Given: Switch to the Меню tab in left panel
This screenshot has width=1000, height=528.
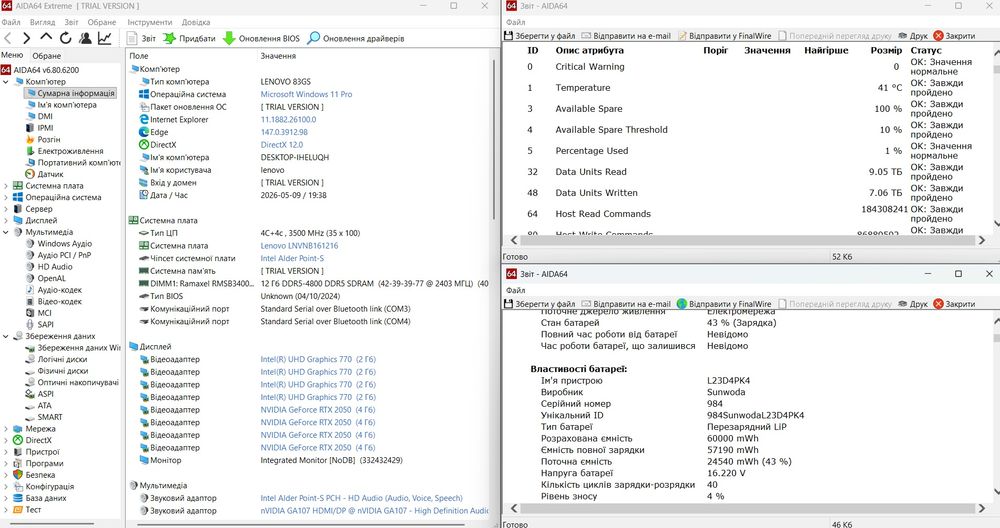Looking at the screenshot, I should (x=12, y=55).
